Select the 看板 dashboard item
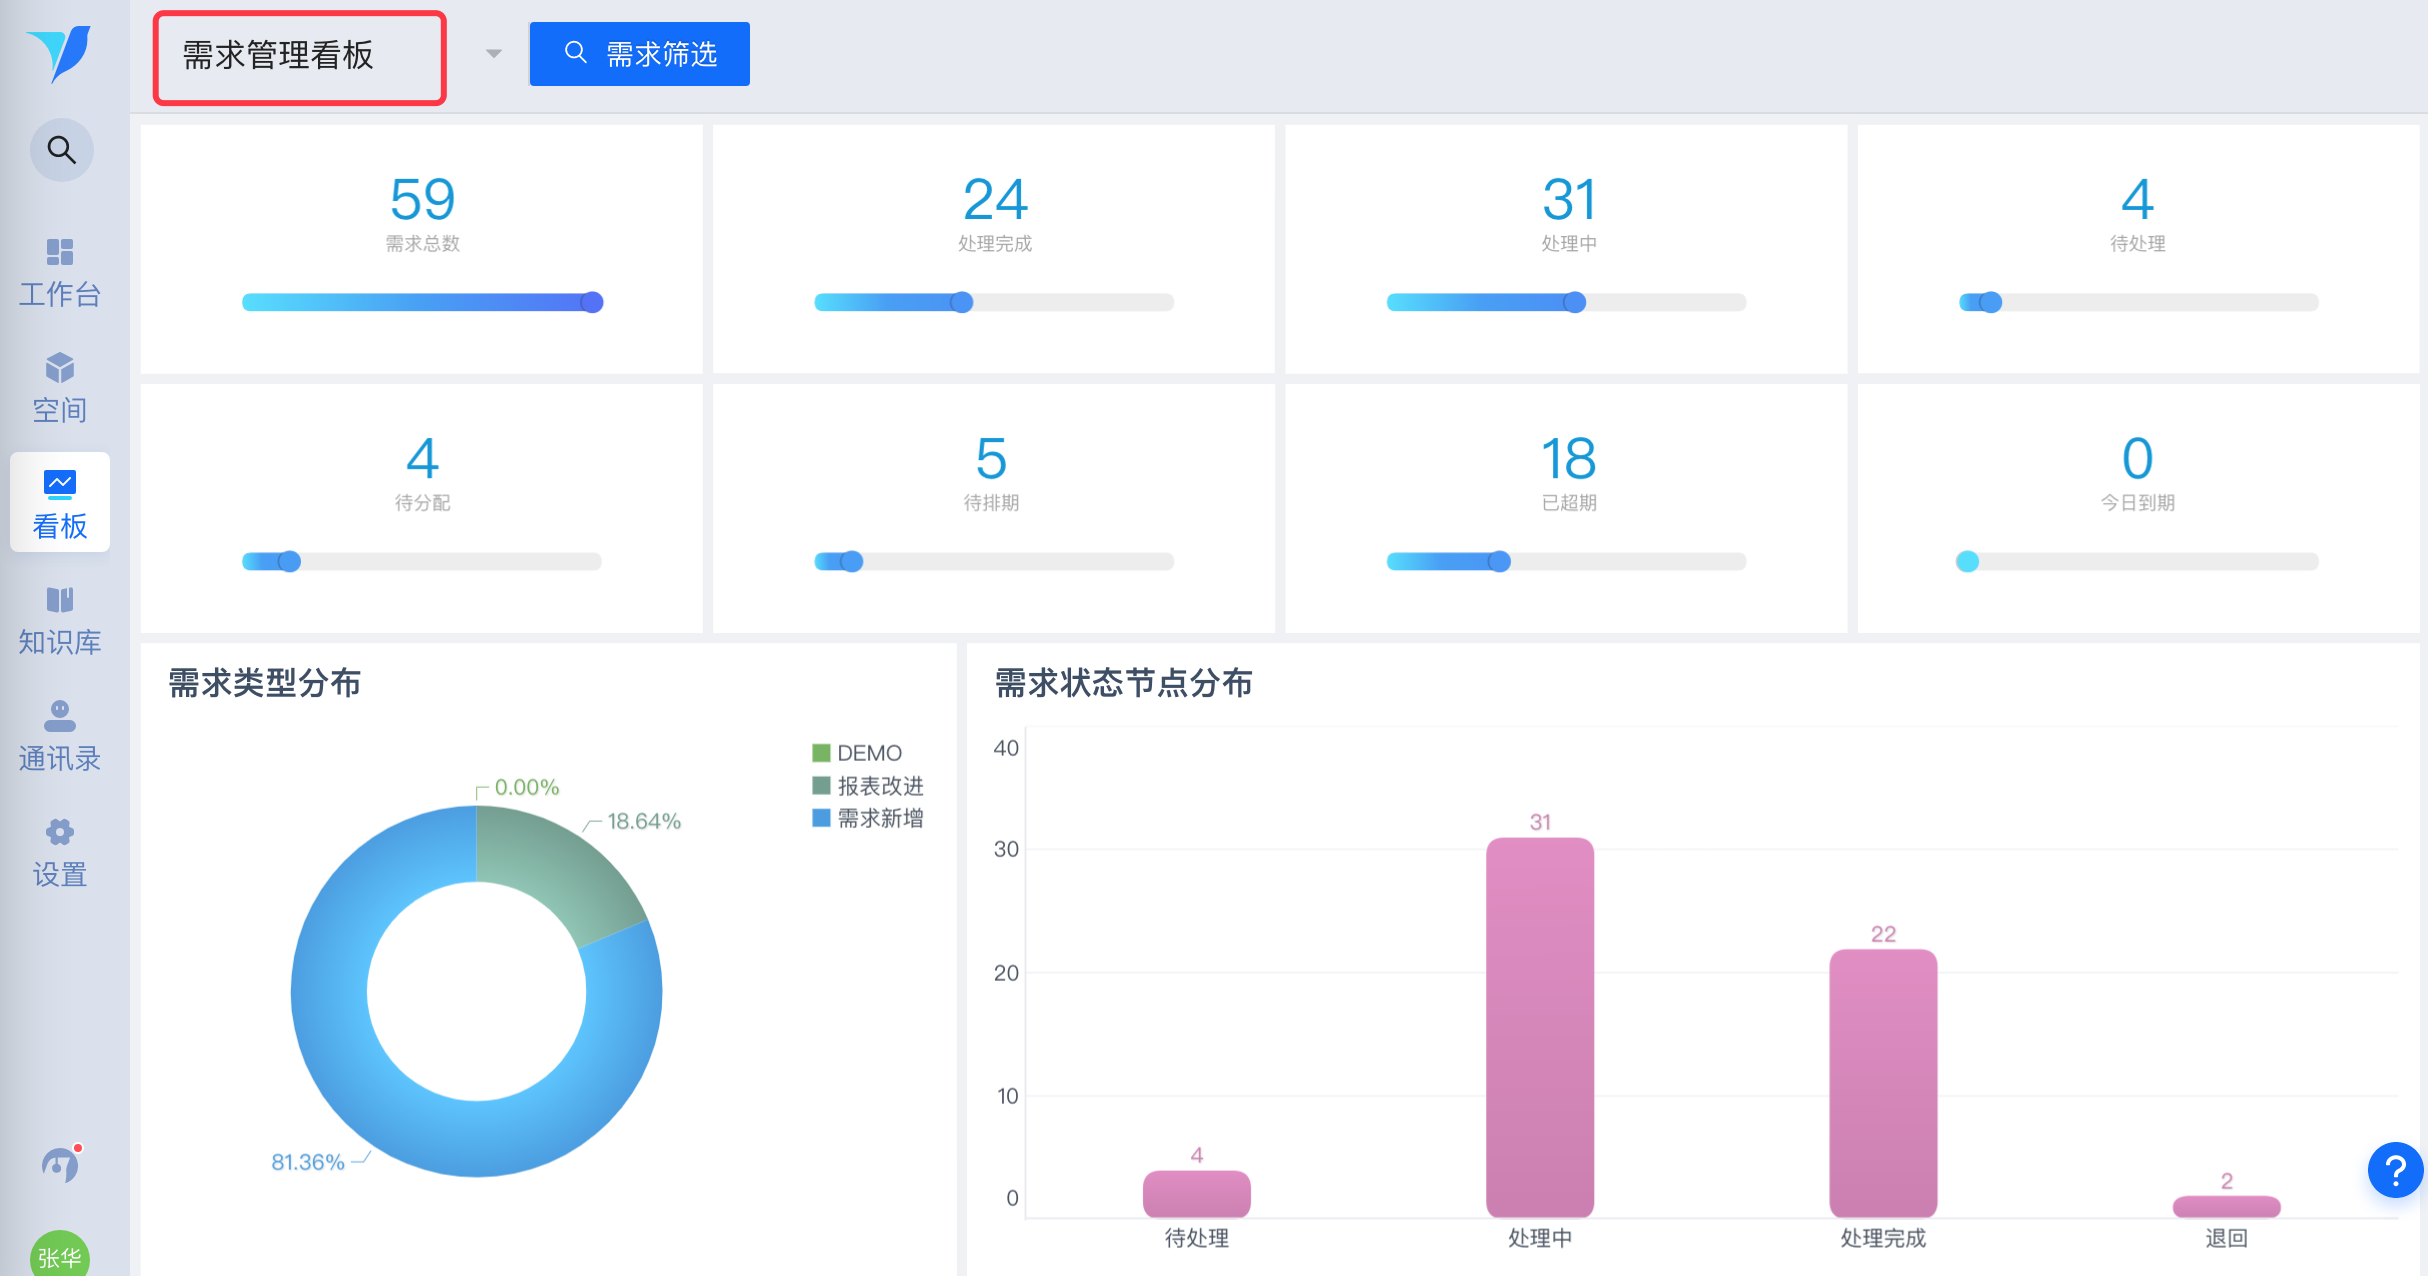 60,503
